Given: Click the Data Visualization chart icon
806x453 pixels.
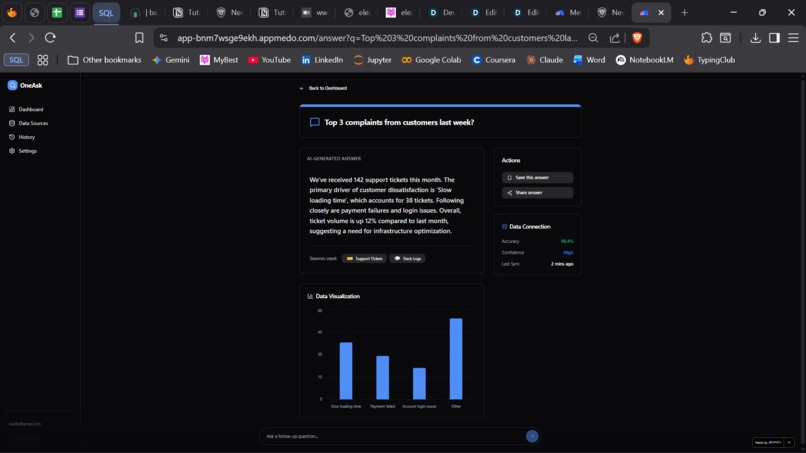Looking at the screenshot, I should [x=310, y=296].
